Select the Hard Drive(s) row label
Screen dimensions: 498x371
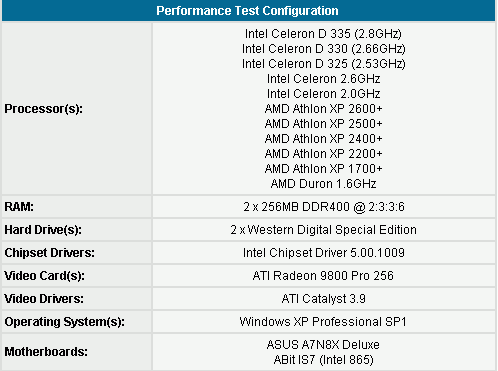[43, 230]
